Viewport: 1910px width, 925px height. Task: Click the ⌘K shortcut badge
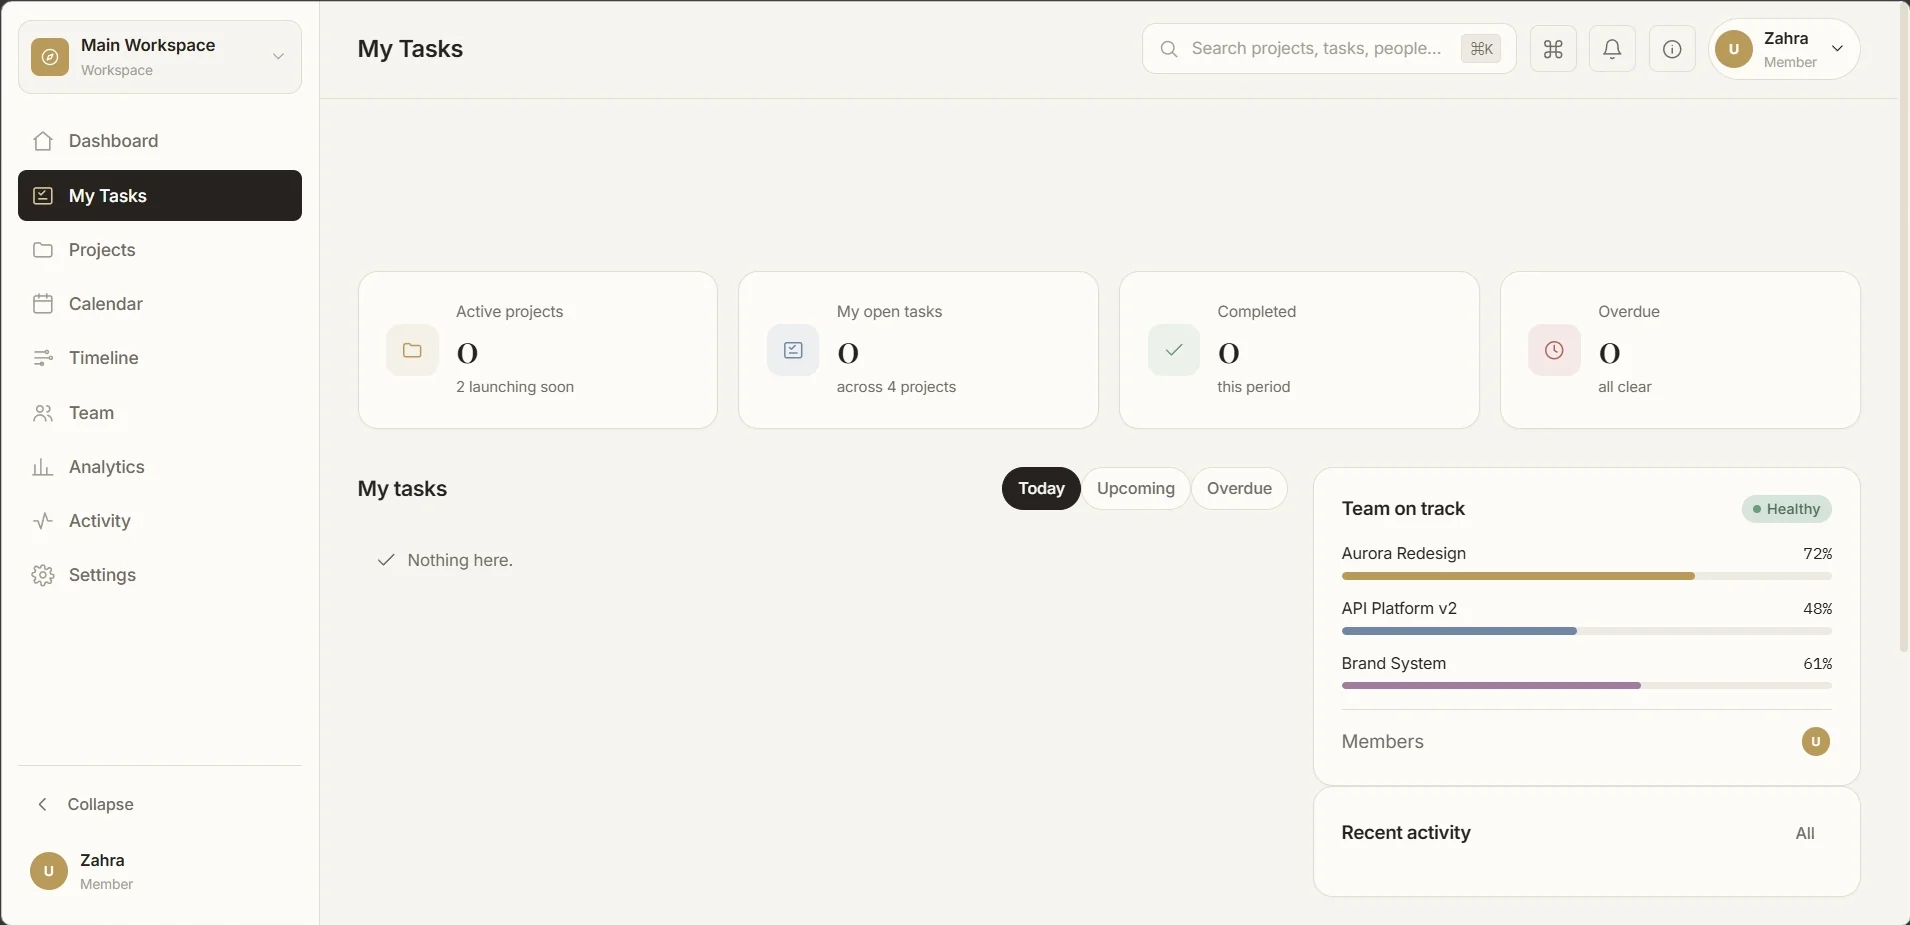click(1481, 49)
